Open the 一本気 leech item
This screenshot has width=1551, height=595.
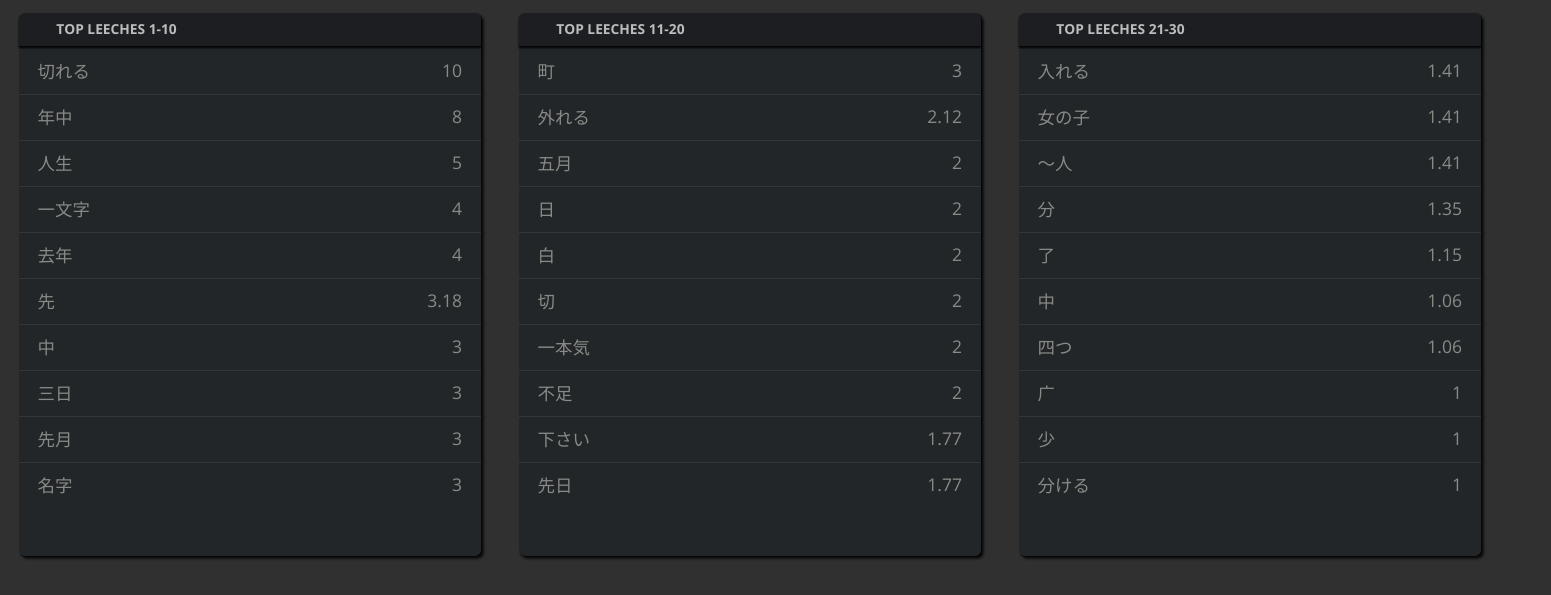(x=750, y=348)
